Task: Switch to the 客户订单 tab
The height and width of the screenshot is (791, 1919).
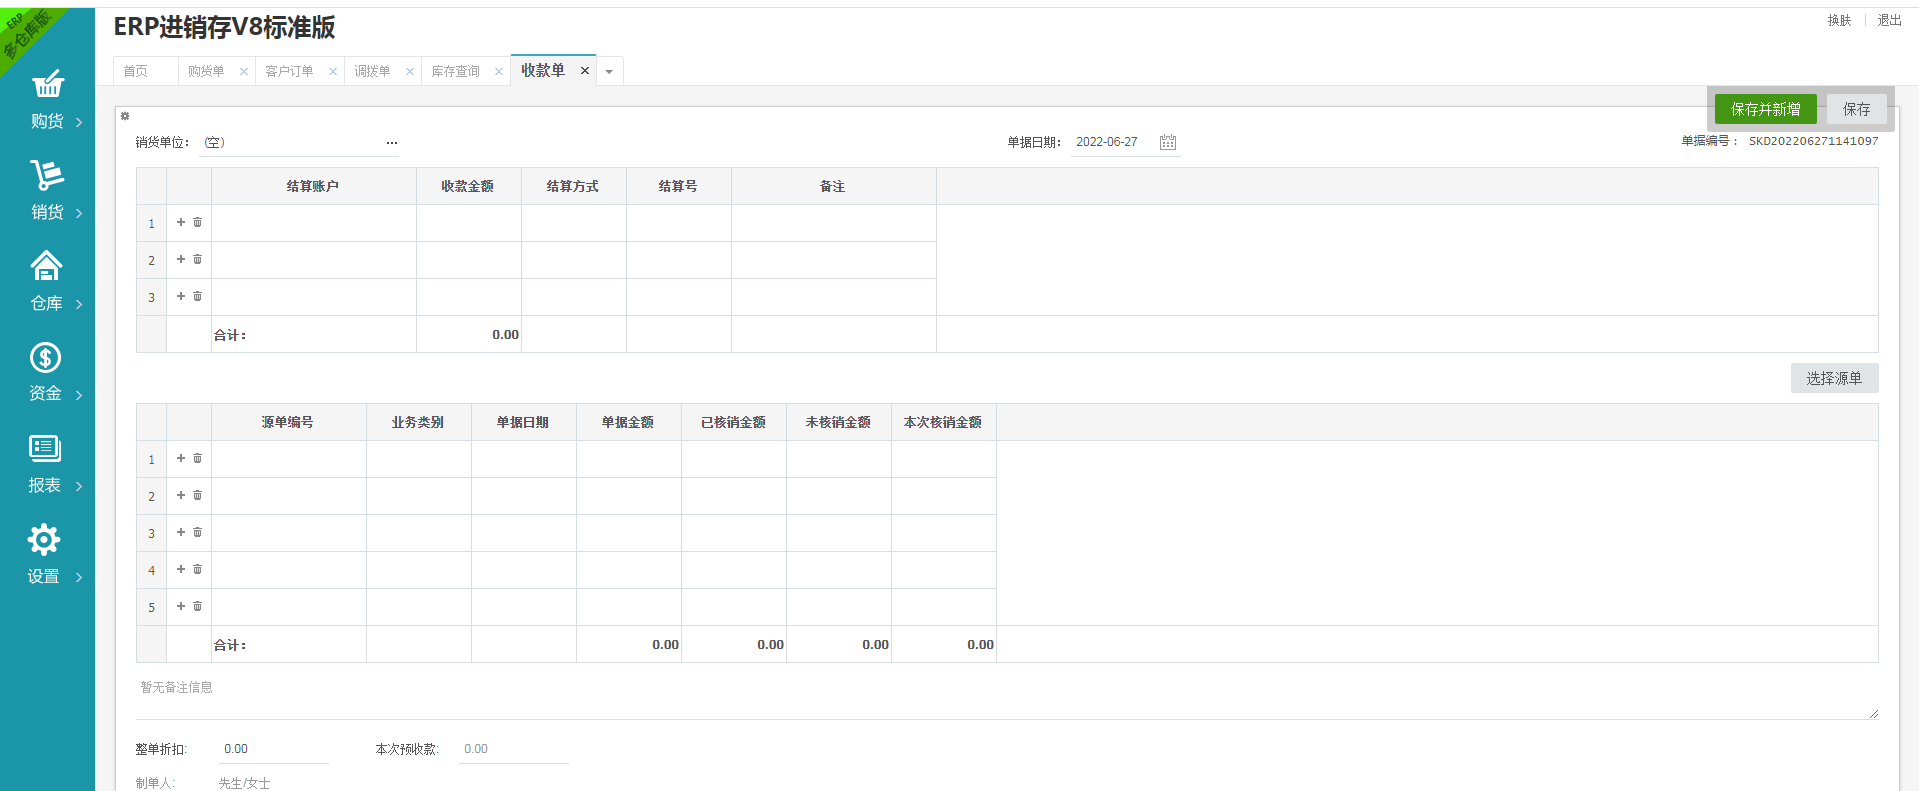Action: 289,71
